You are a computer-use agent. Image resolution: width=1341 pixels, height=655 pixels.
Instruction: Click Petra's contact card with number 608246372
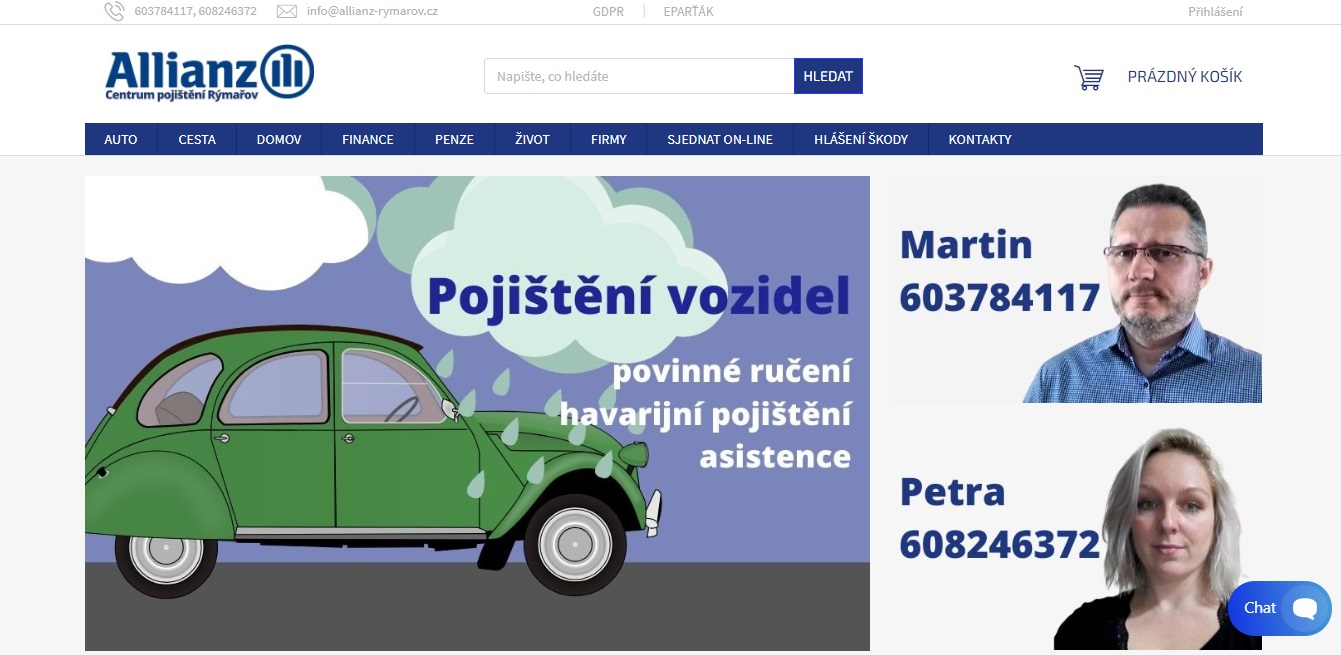(x=1076, y=538)
